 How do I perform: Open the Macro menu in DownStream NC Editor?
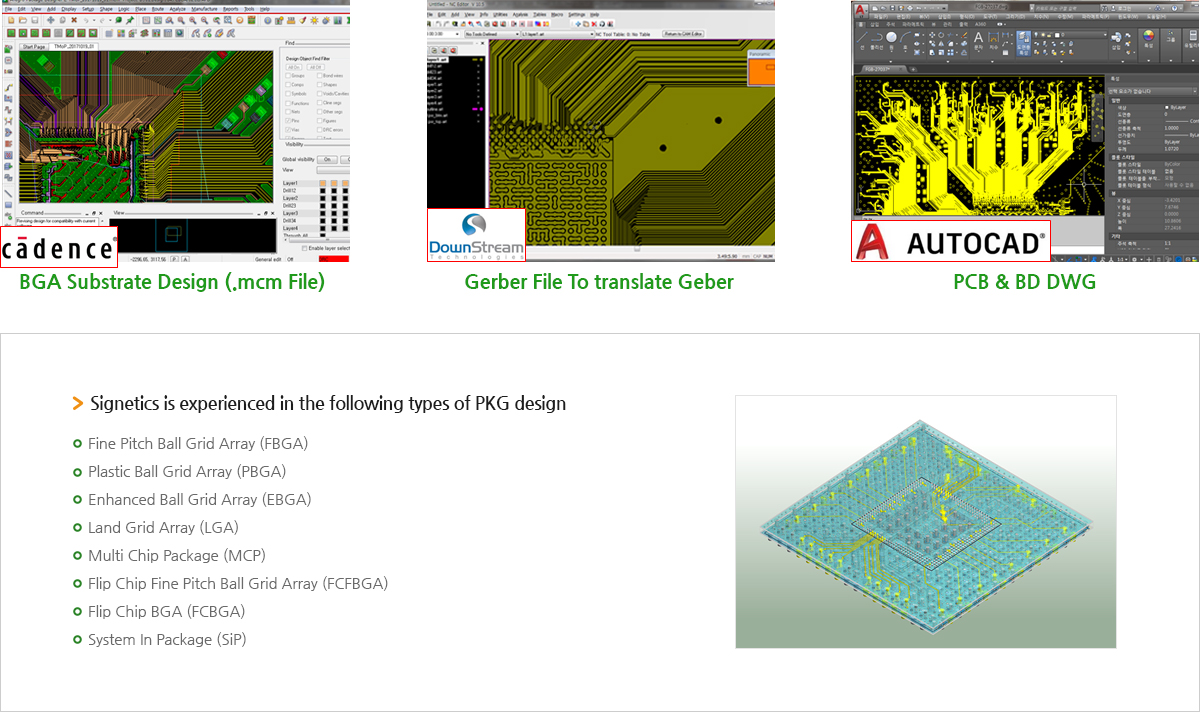[x=557, y=15]
